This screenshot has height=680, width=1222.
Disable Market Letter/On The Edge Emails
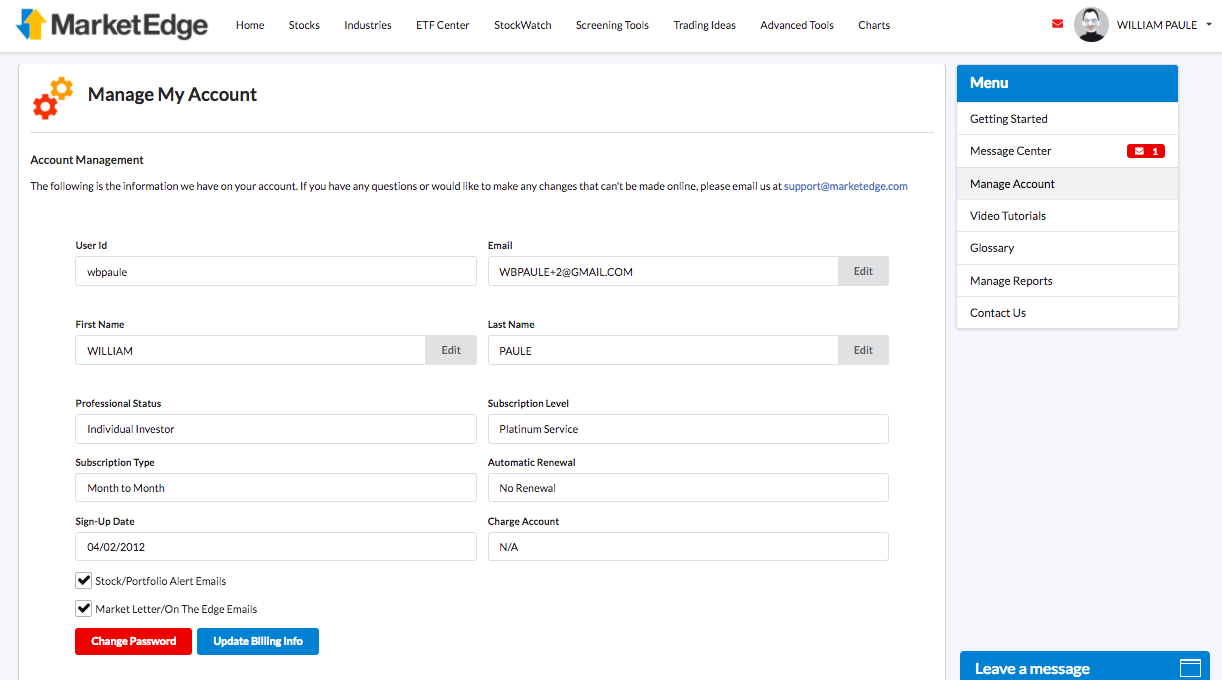84,608
